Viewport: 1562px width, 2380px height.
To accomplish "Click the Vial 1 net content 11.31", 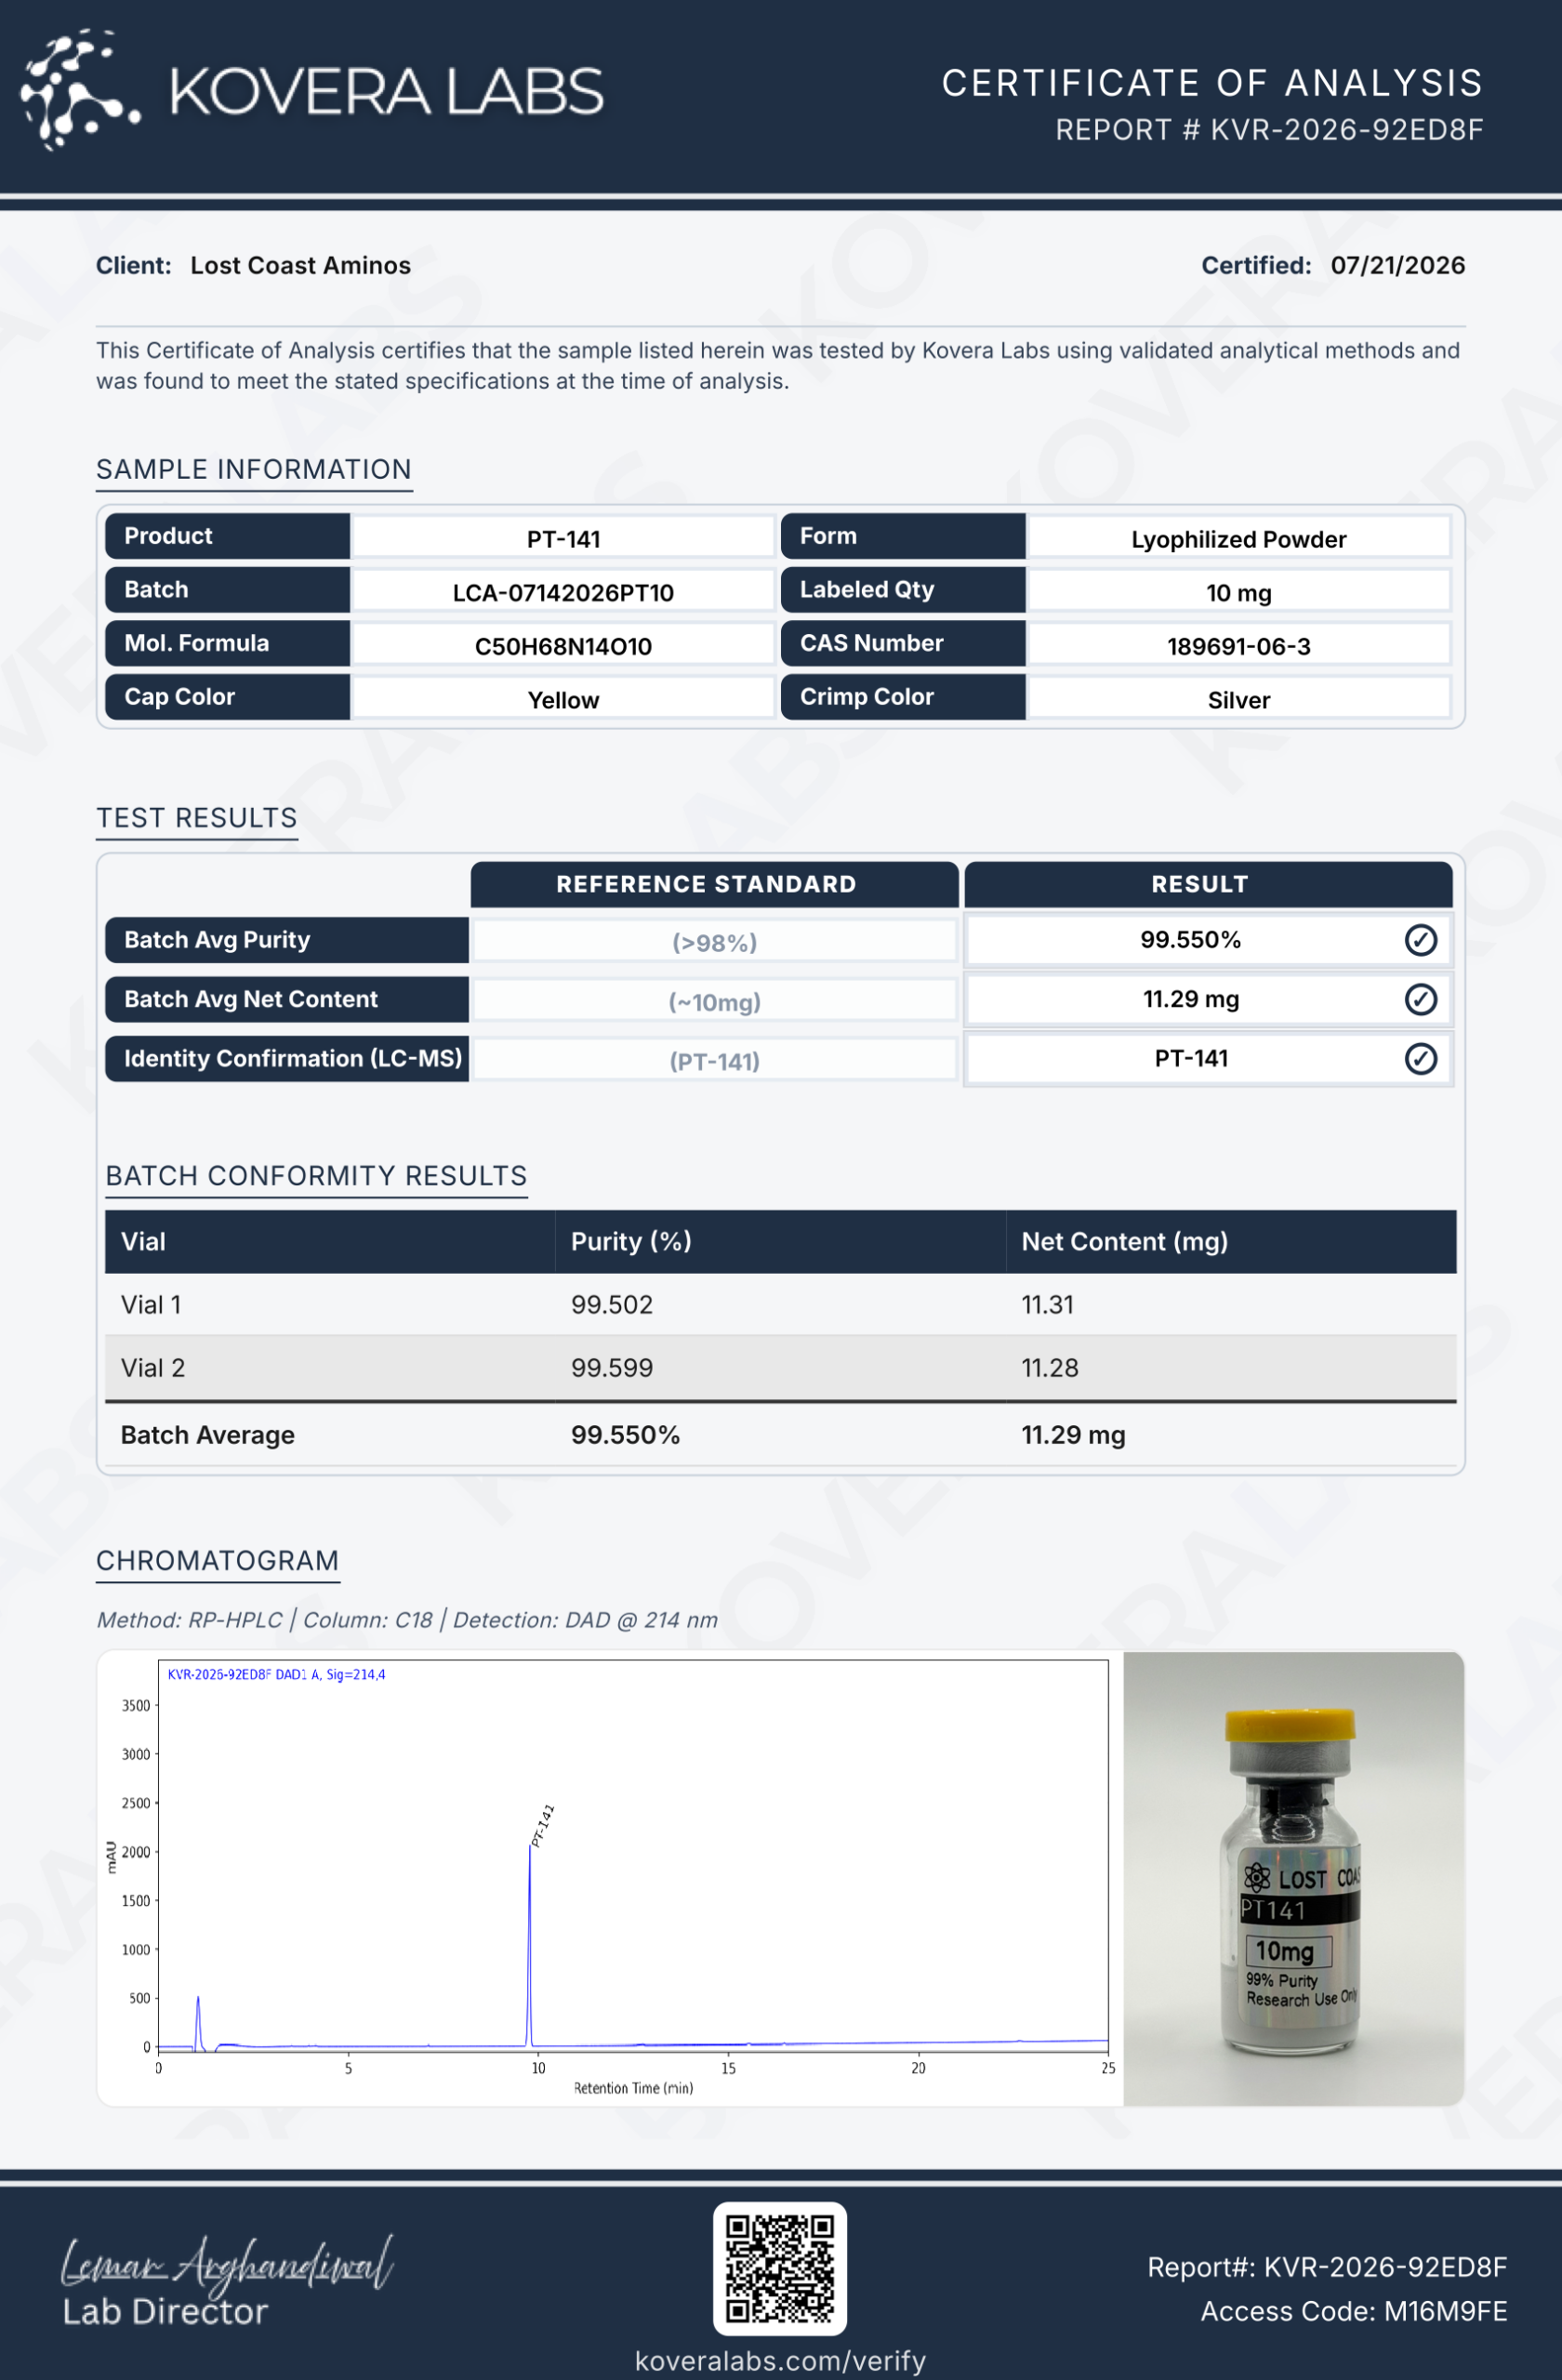I will coord(1047,1304).
